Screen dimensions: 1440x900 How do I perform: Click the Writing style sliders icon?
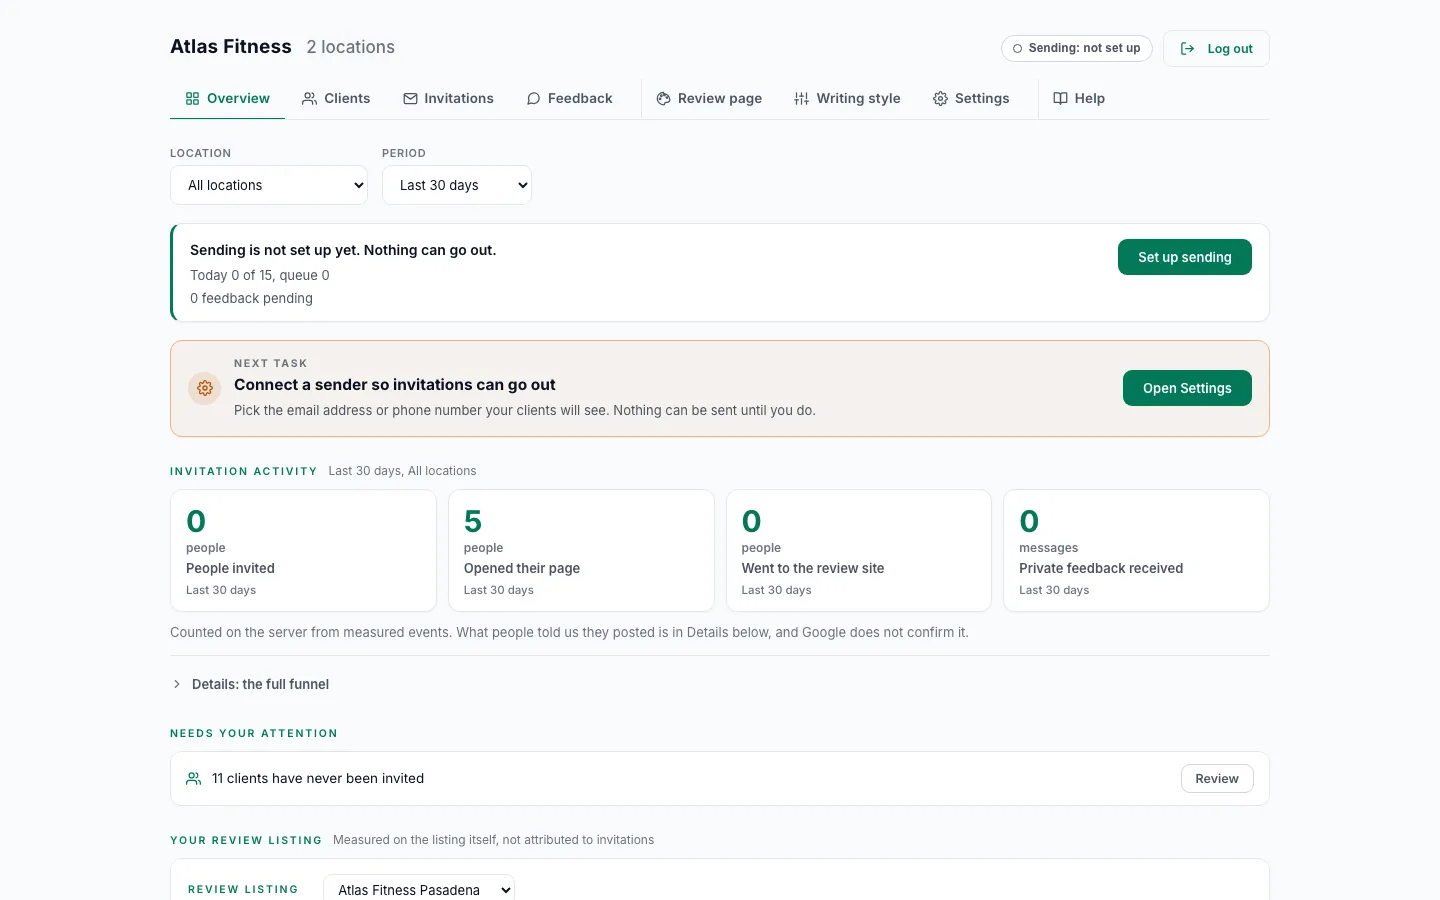[x=801, y=99]
